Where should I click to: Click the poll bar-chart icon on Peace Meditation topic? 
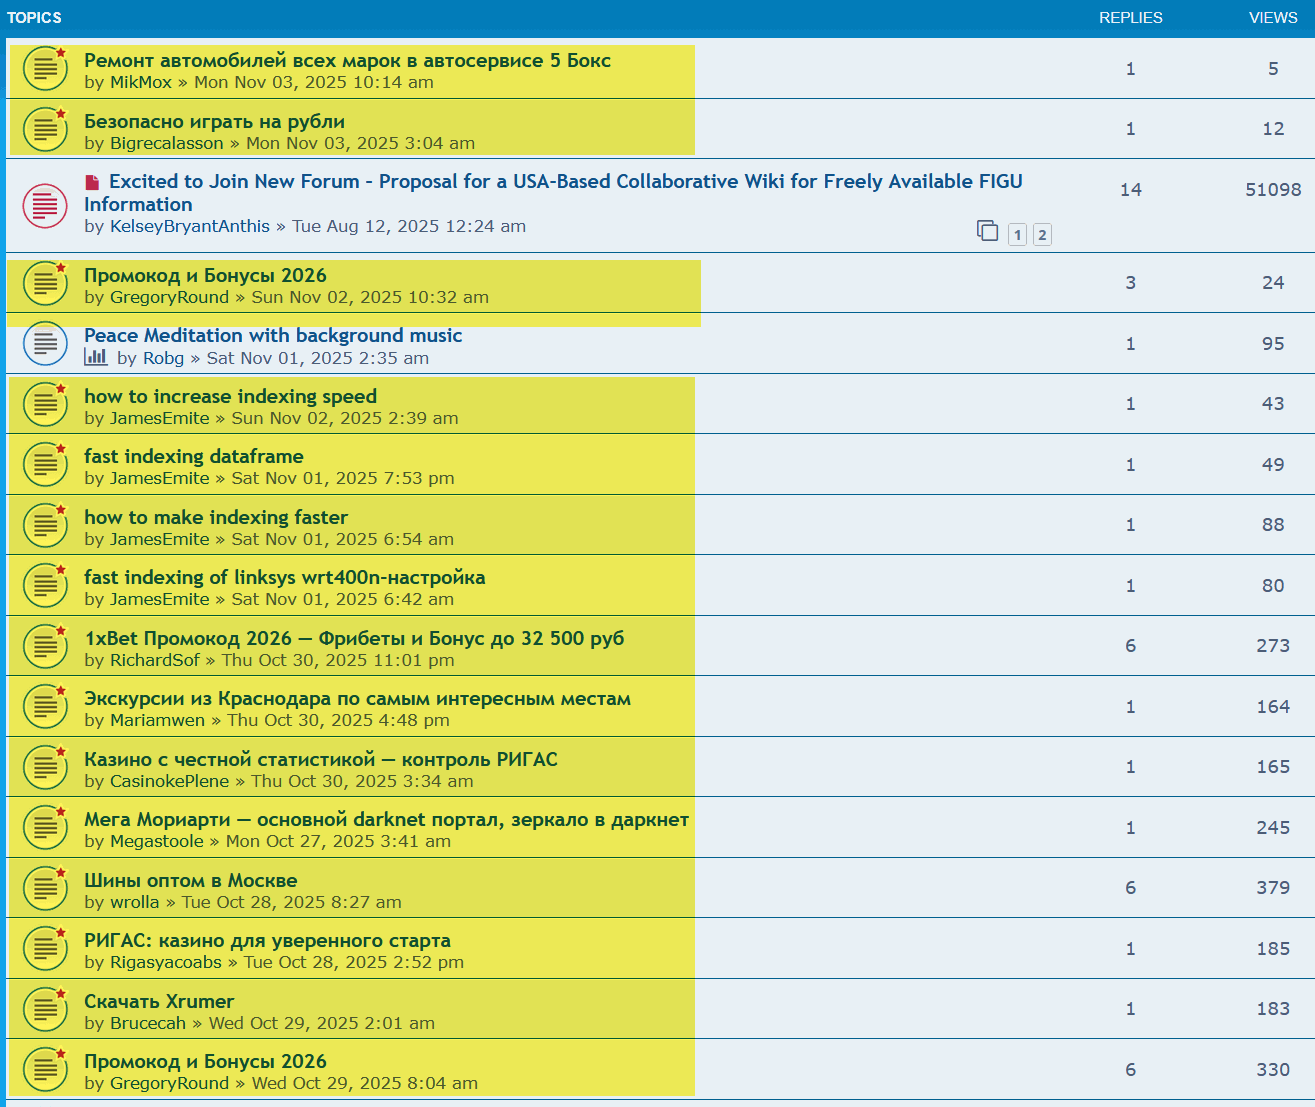click(x=97, y=358)
